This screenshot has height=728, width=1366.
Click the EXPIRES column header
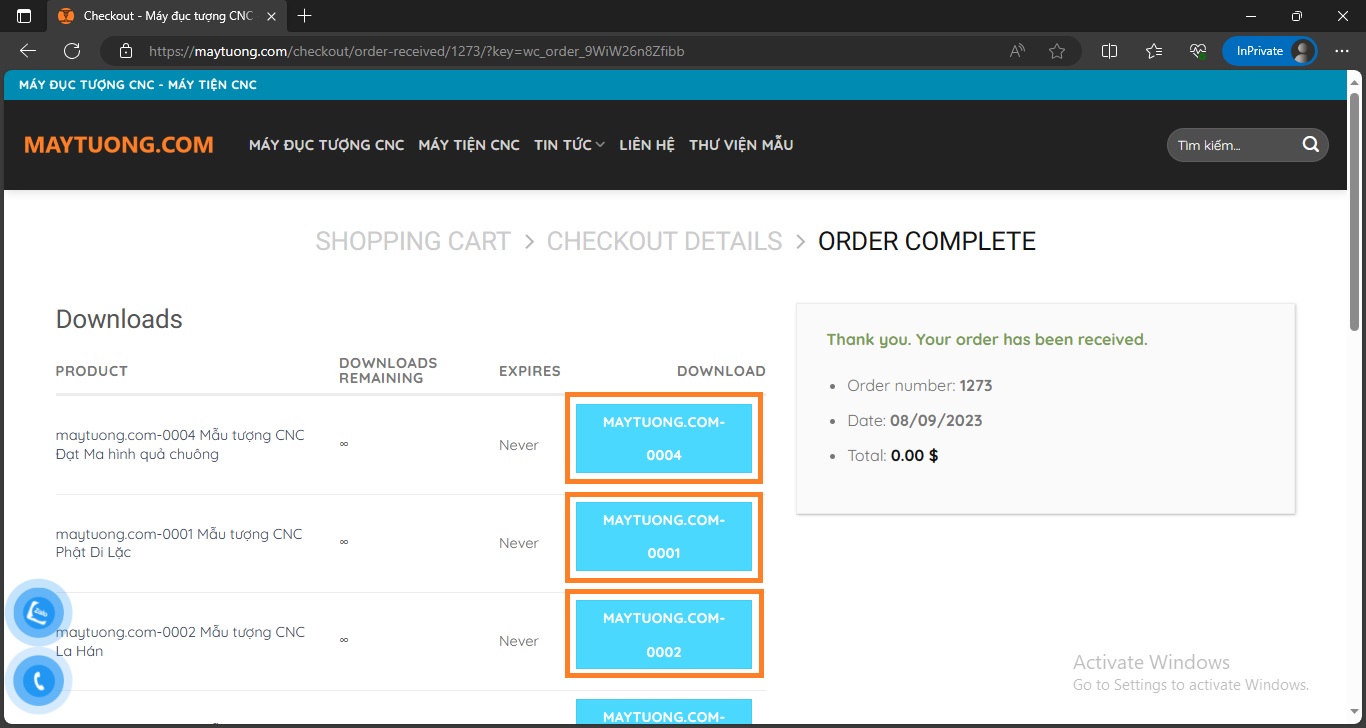coord(530,371)
